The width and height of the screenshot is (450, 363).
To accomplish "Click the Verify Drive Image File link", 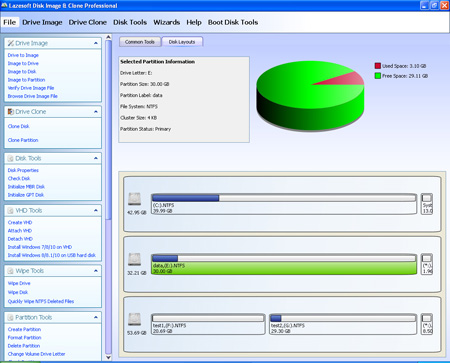I will 31,88.
